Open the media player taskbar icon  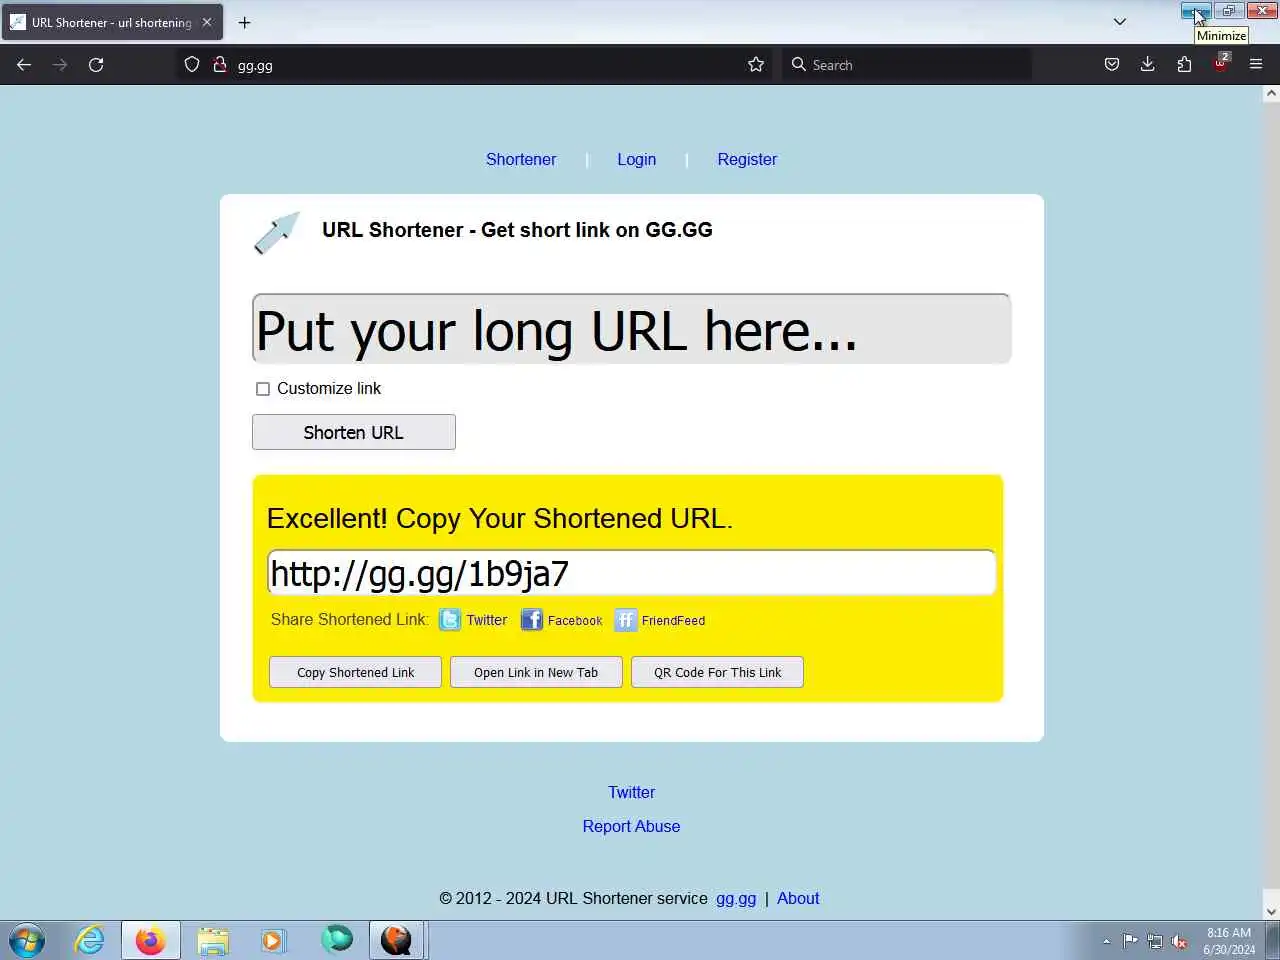click(272, 941)
